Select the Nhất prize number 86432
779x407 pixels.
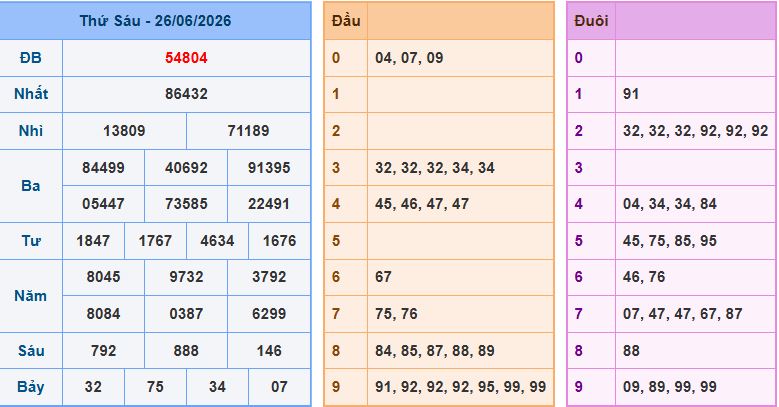pos(186,94)
